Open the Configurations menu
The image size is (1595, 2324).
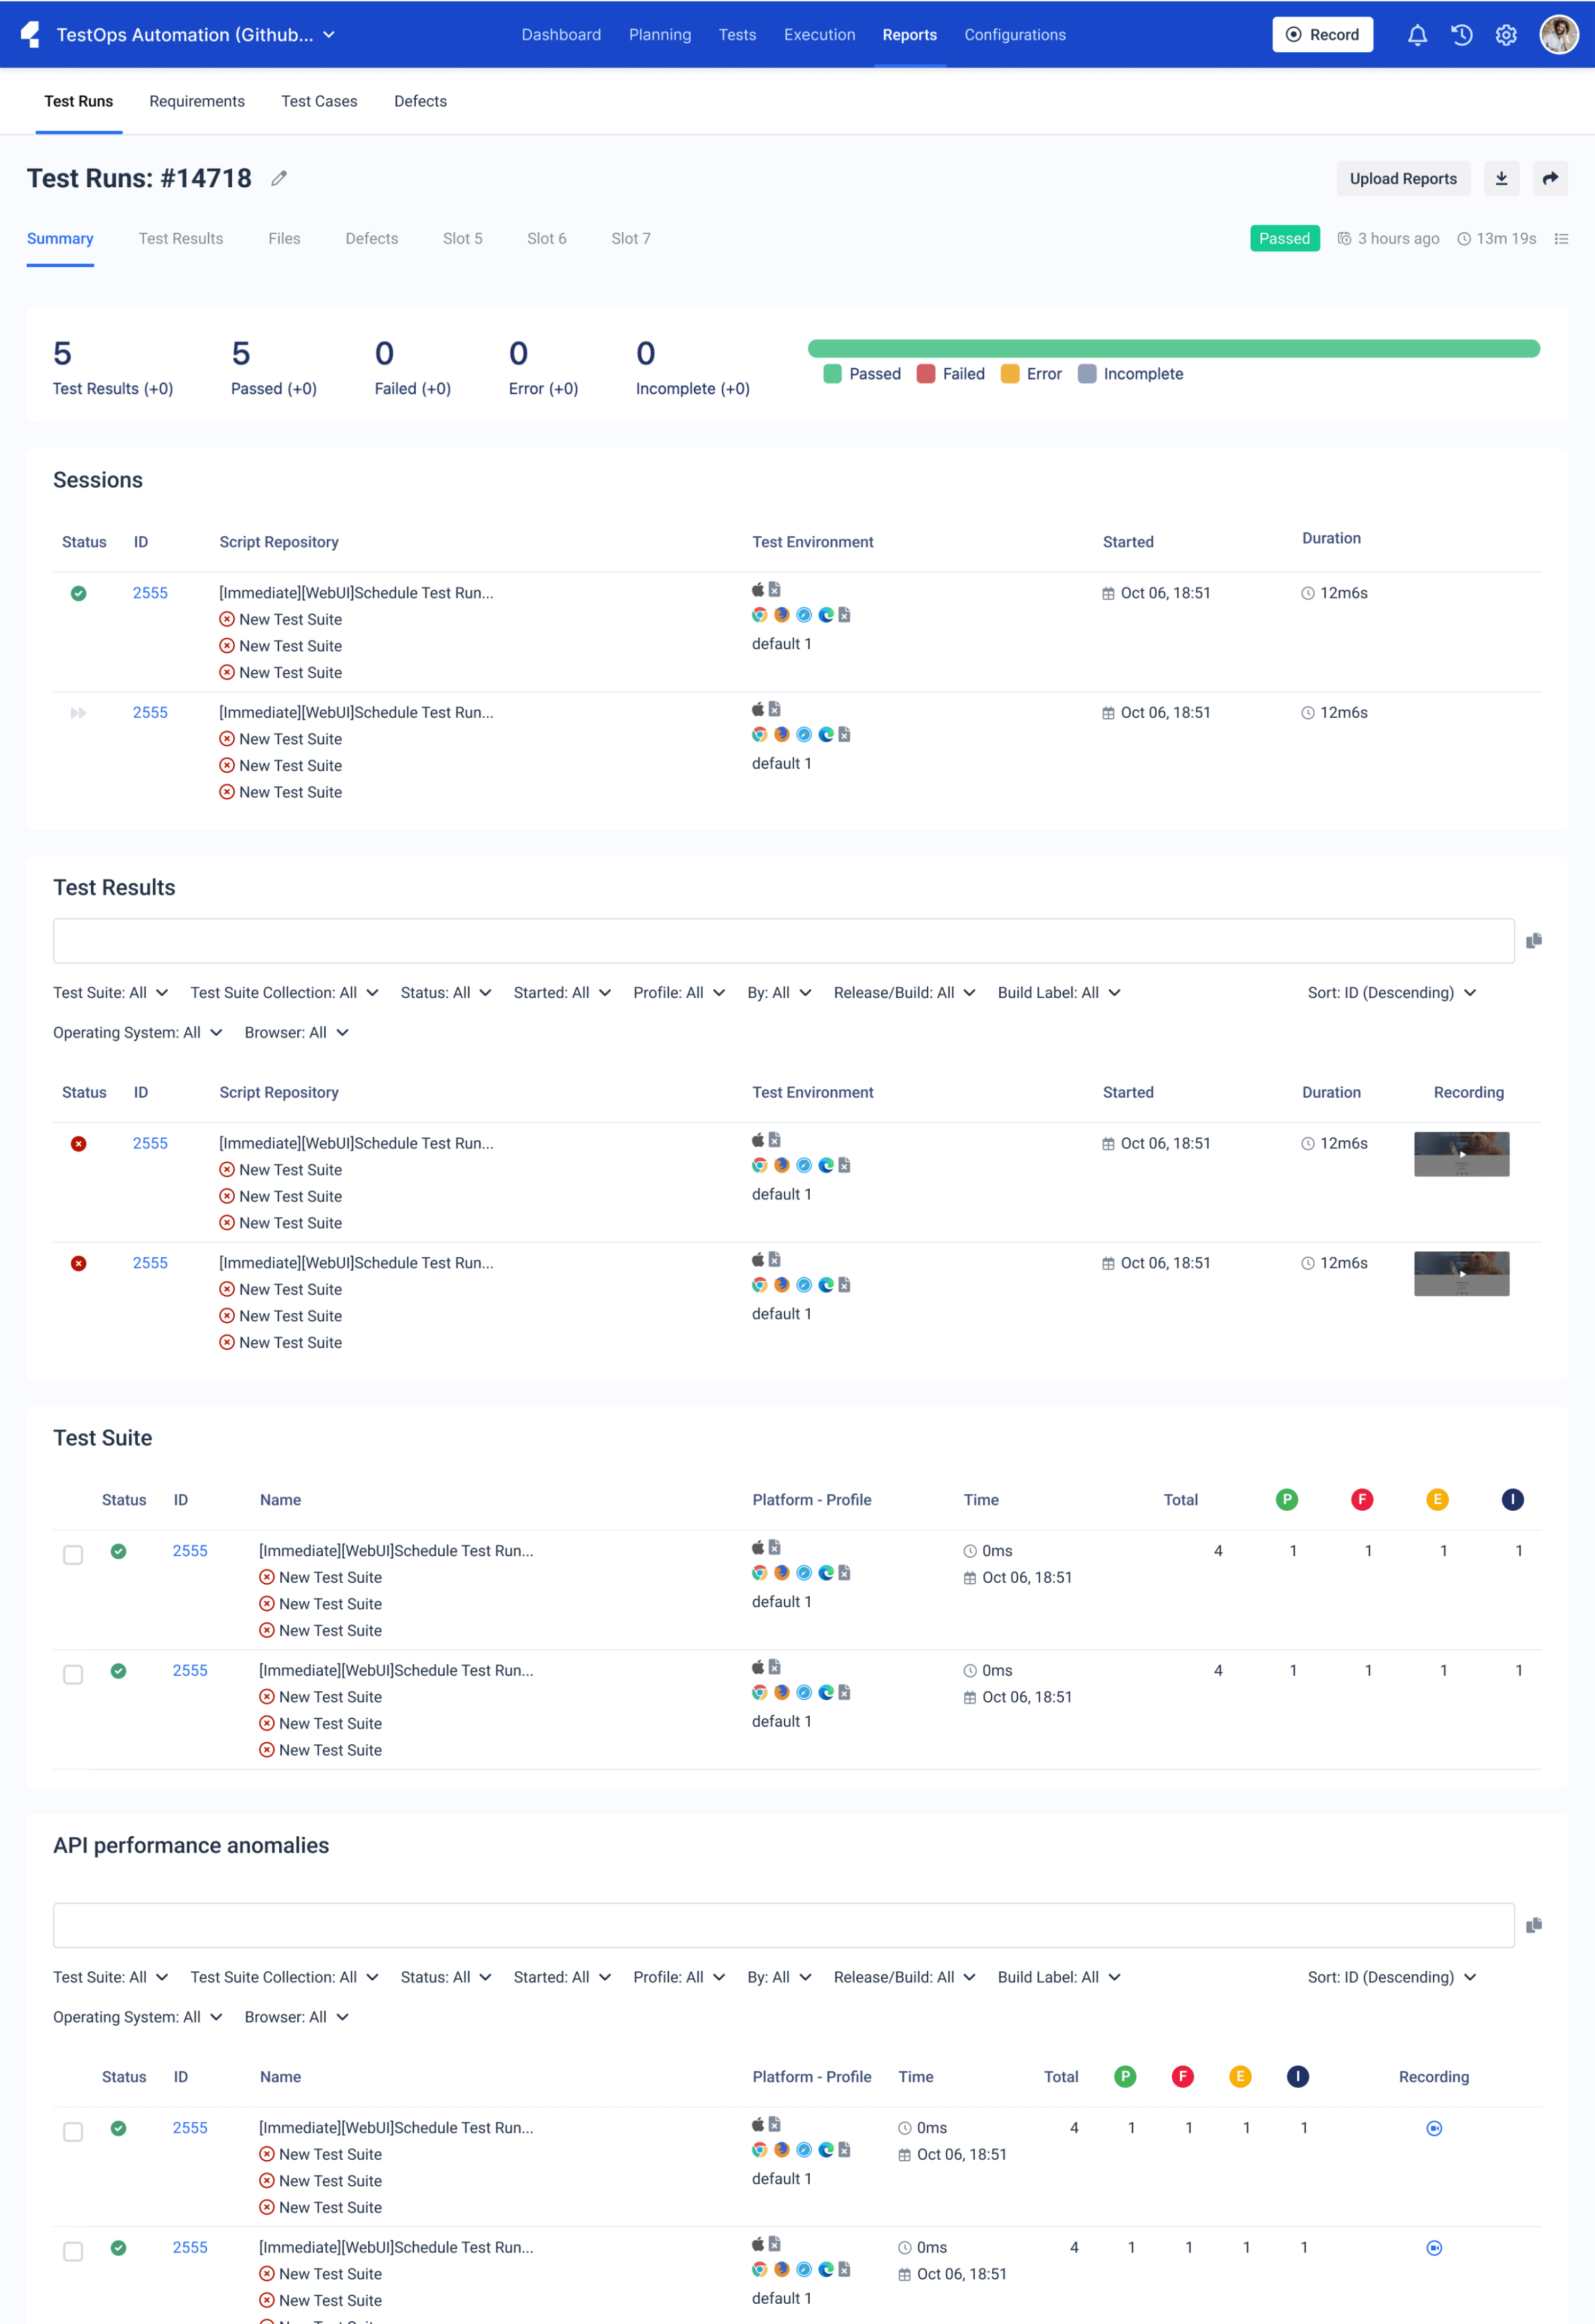tap(1015, 35)
